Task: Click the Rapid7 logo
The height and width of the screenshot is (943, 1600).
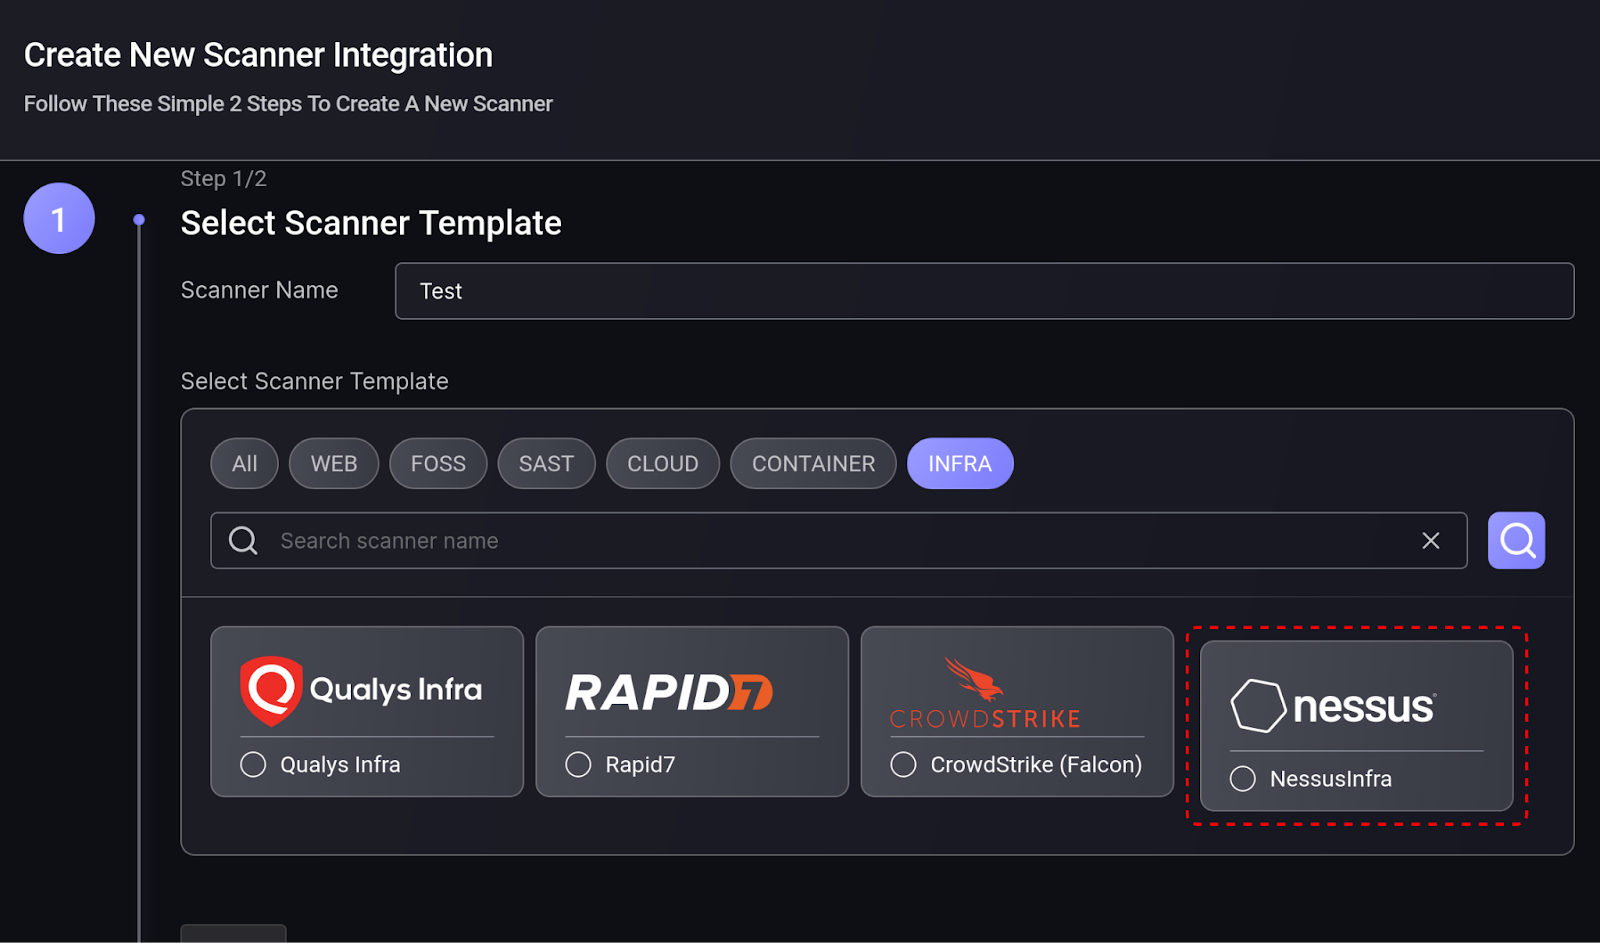Action: click(x=669, y=692)
